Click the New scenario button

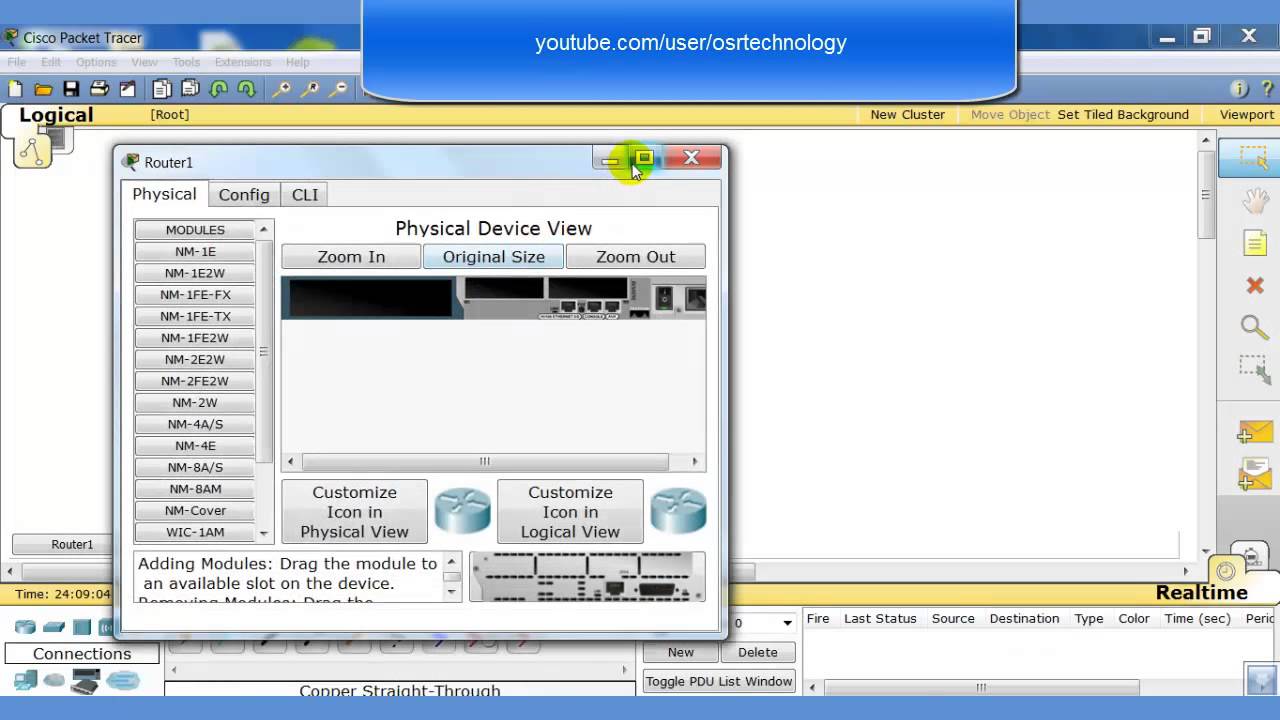[680, 652]
